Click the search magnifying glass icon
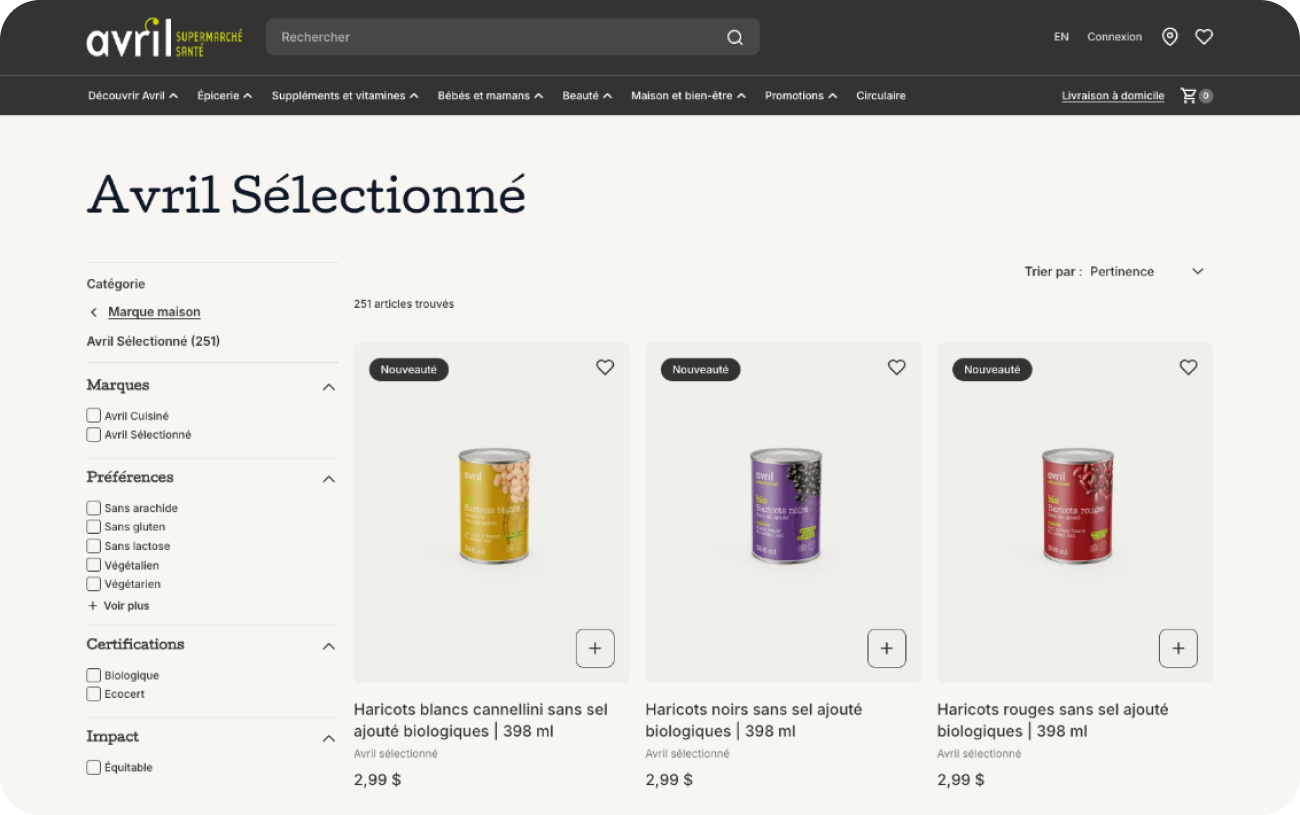This screenshot has width=1300, height=815. click(734, 38)
